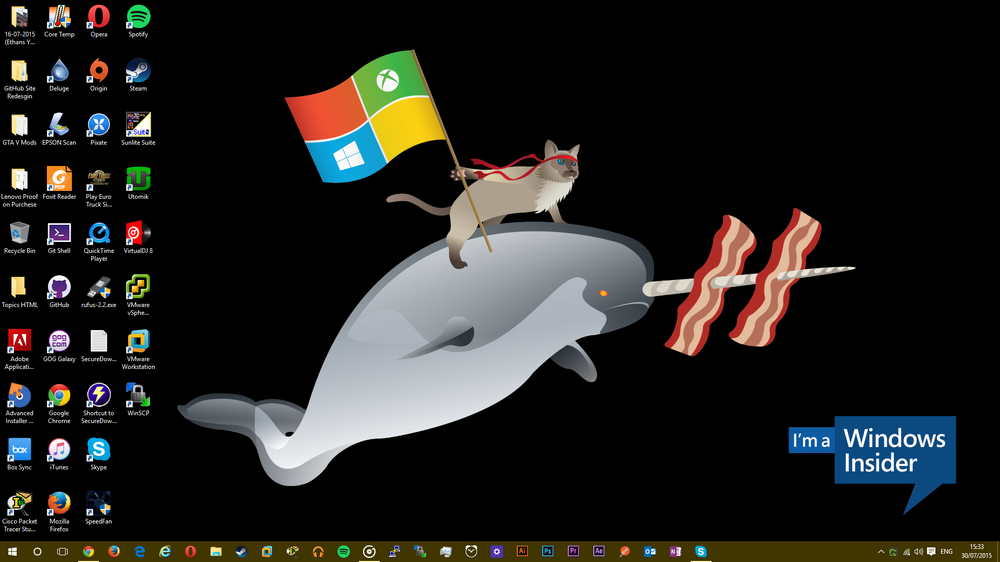Select the SecureDow... document file
This screenshot has width=1000, height=562.
point(98,346)
